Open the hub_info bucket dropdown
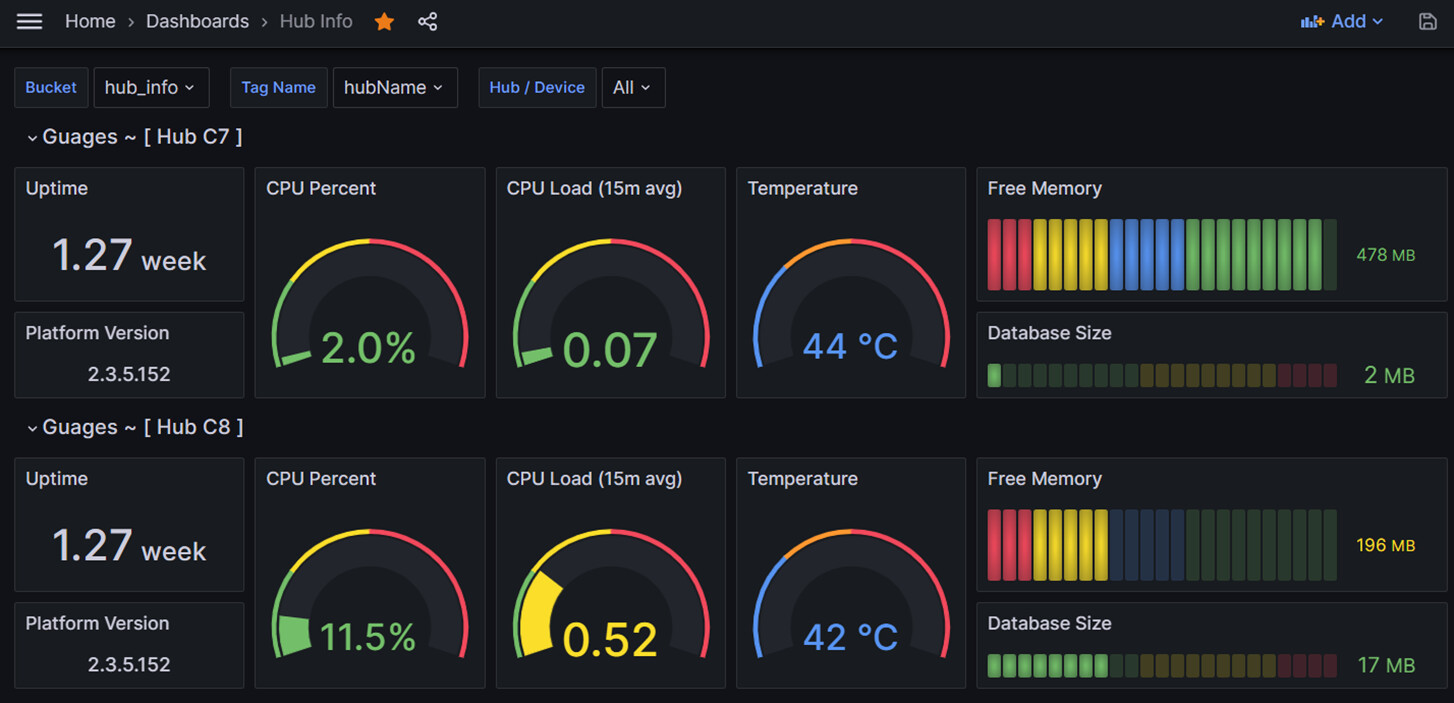The width and height of the screenshot is (1454, 703). [x=151, y=87]
